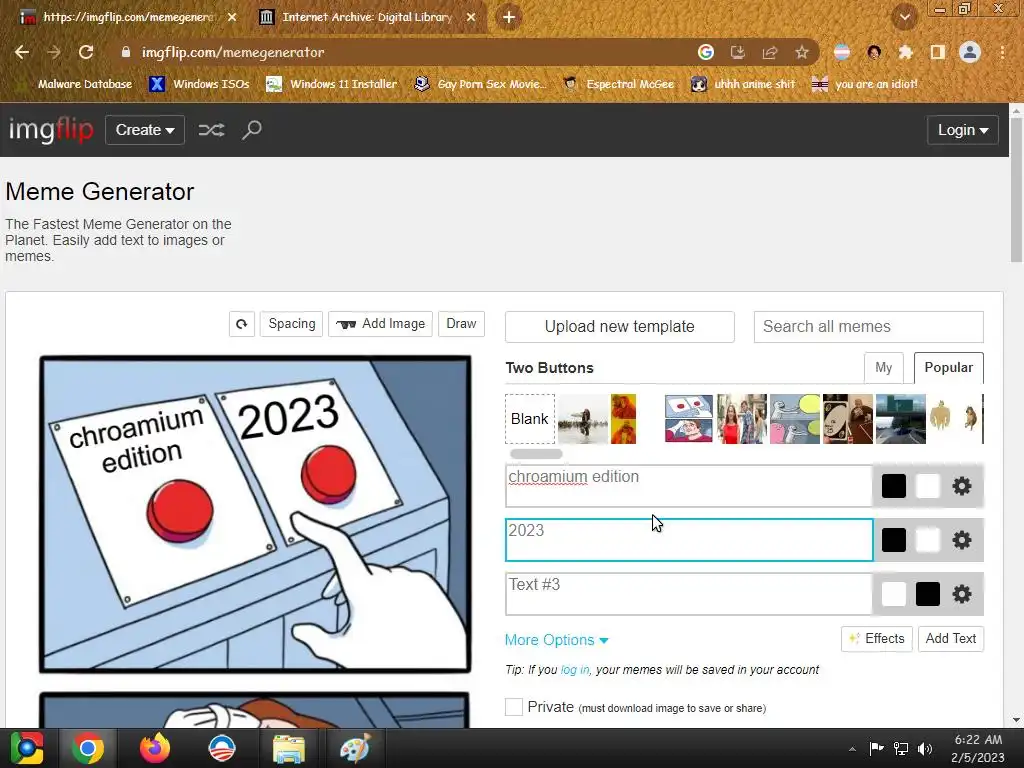Switch to the Popular templates tab
This screenshot has width=1024, height=768.
pyautogui.click(x=948, y=368)
